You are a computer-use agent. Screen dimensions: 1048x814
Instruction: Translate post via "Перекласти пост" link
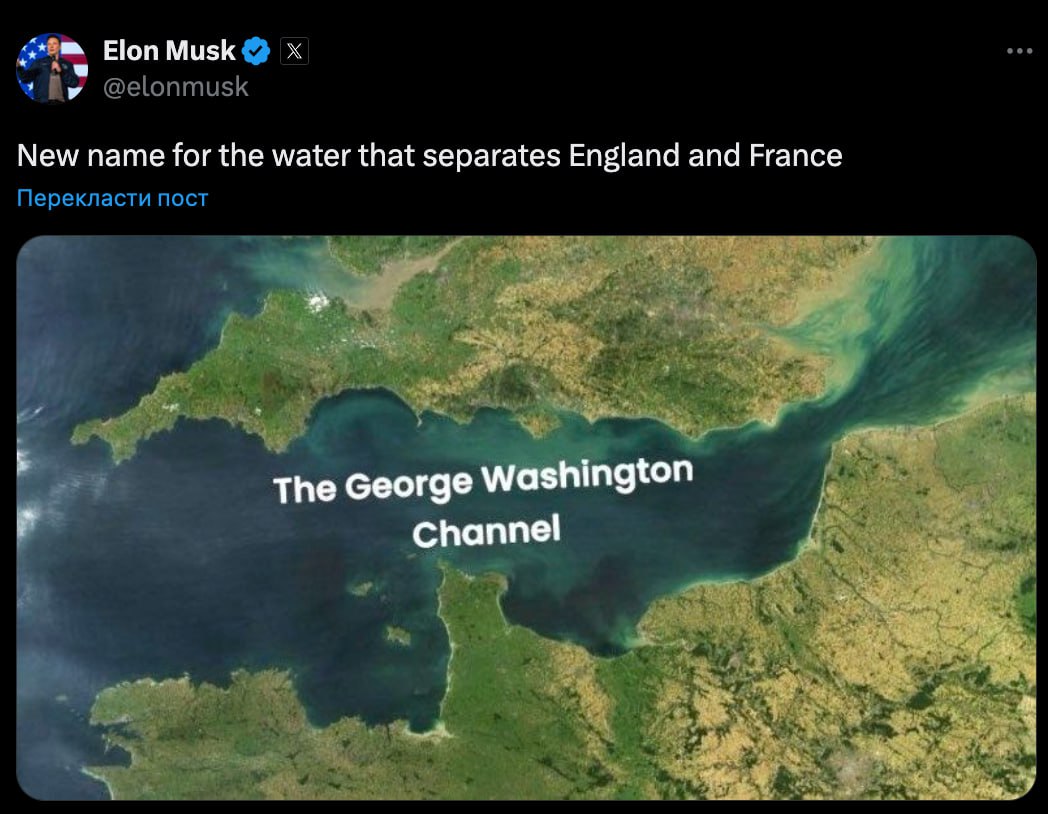[112, 198]
